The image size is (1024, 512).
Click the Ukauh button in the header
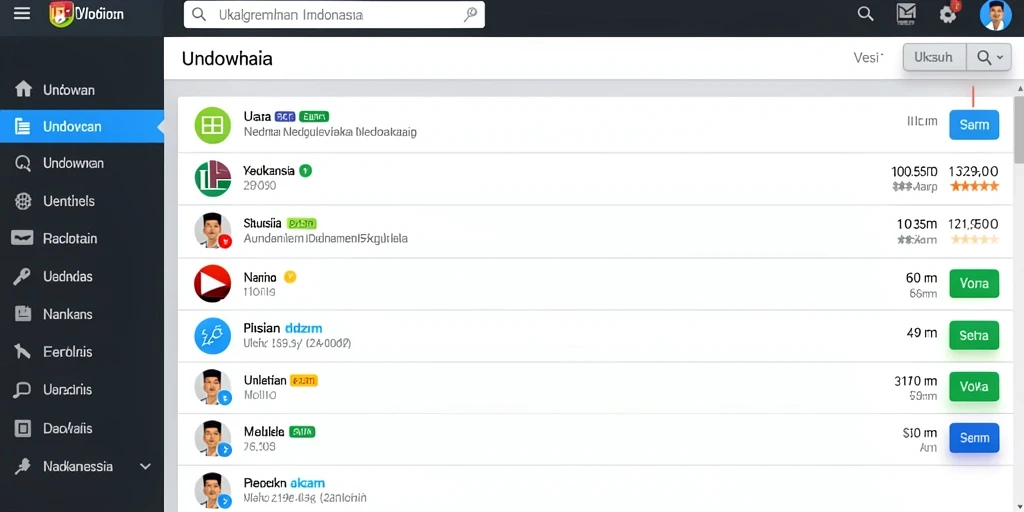[934, 57]
